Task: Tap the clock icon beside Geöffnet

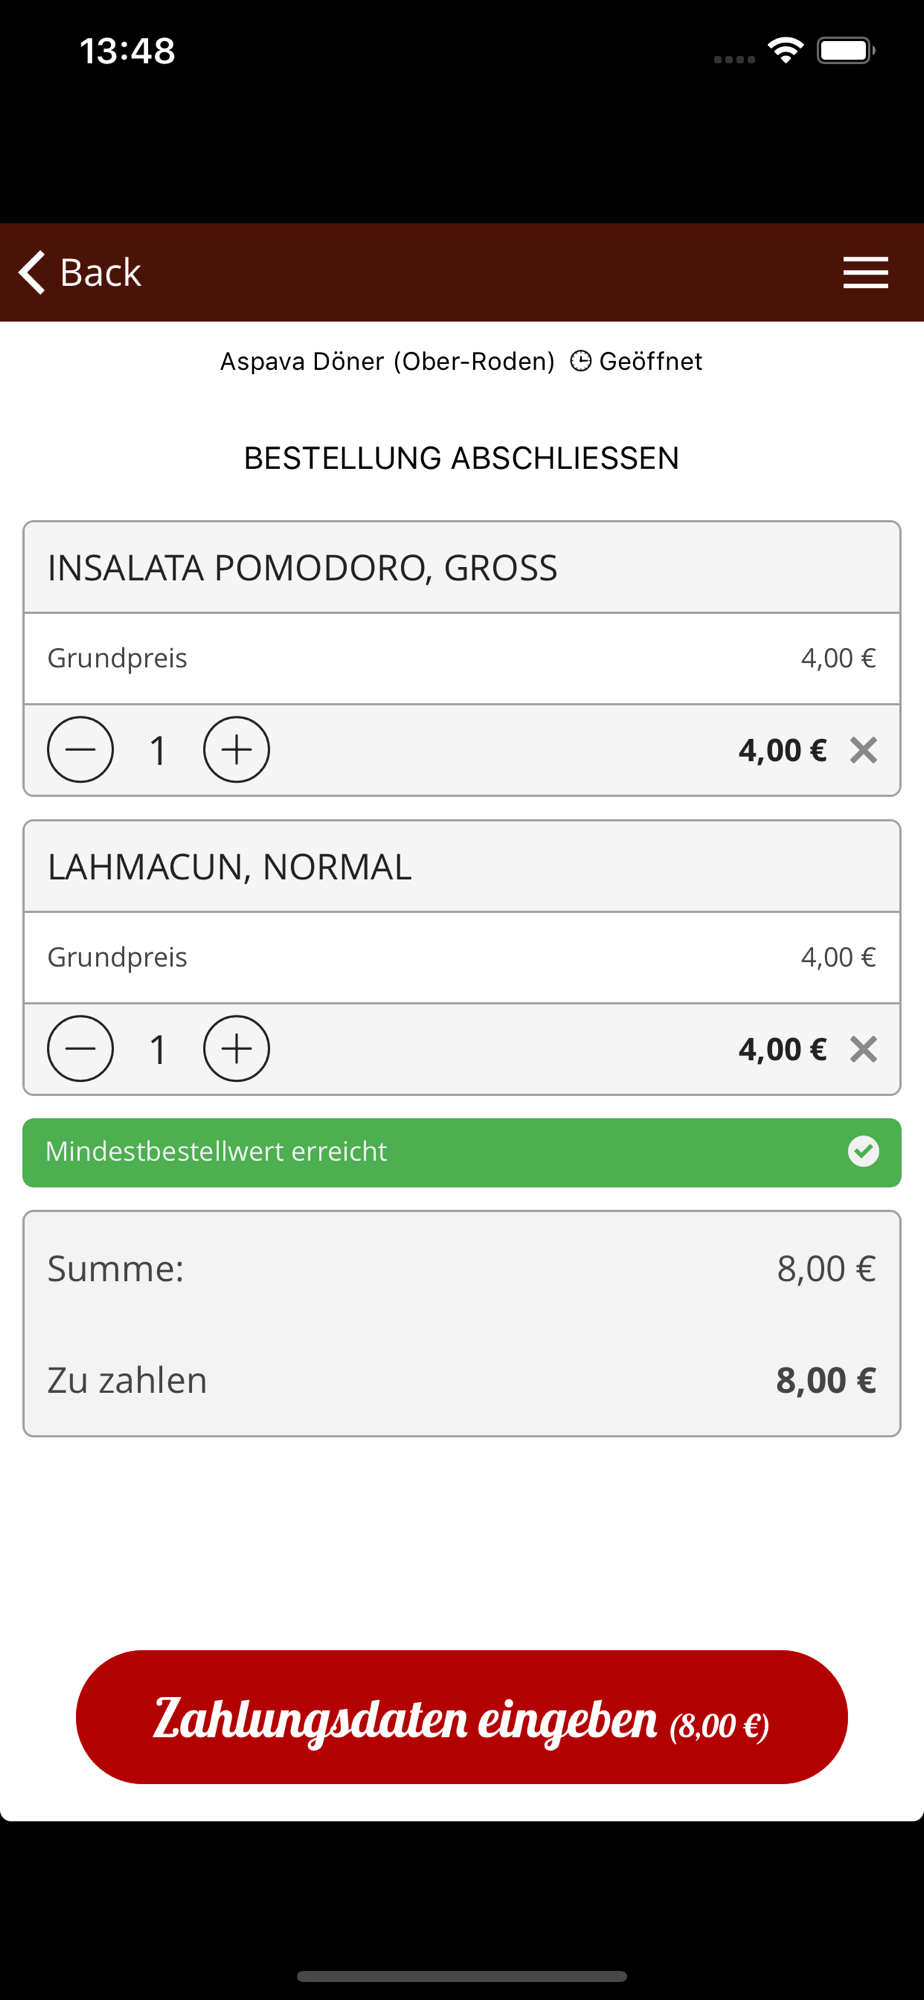Action: pyautogui.click(x=581, y=361)
